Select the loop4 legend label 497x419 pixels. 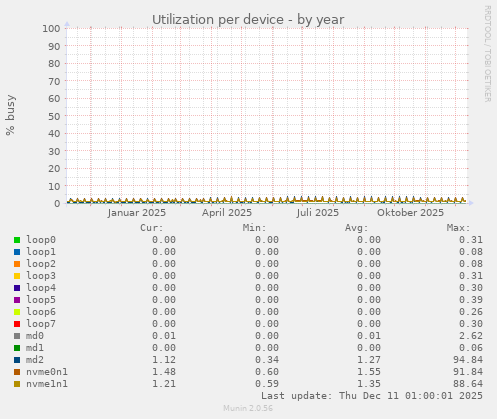coord(41,288)
